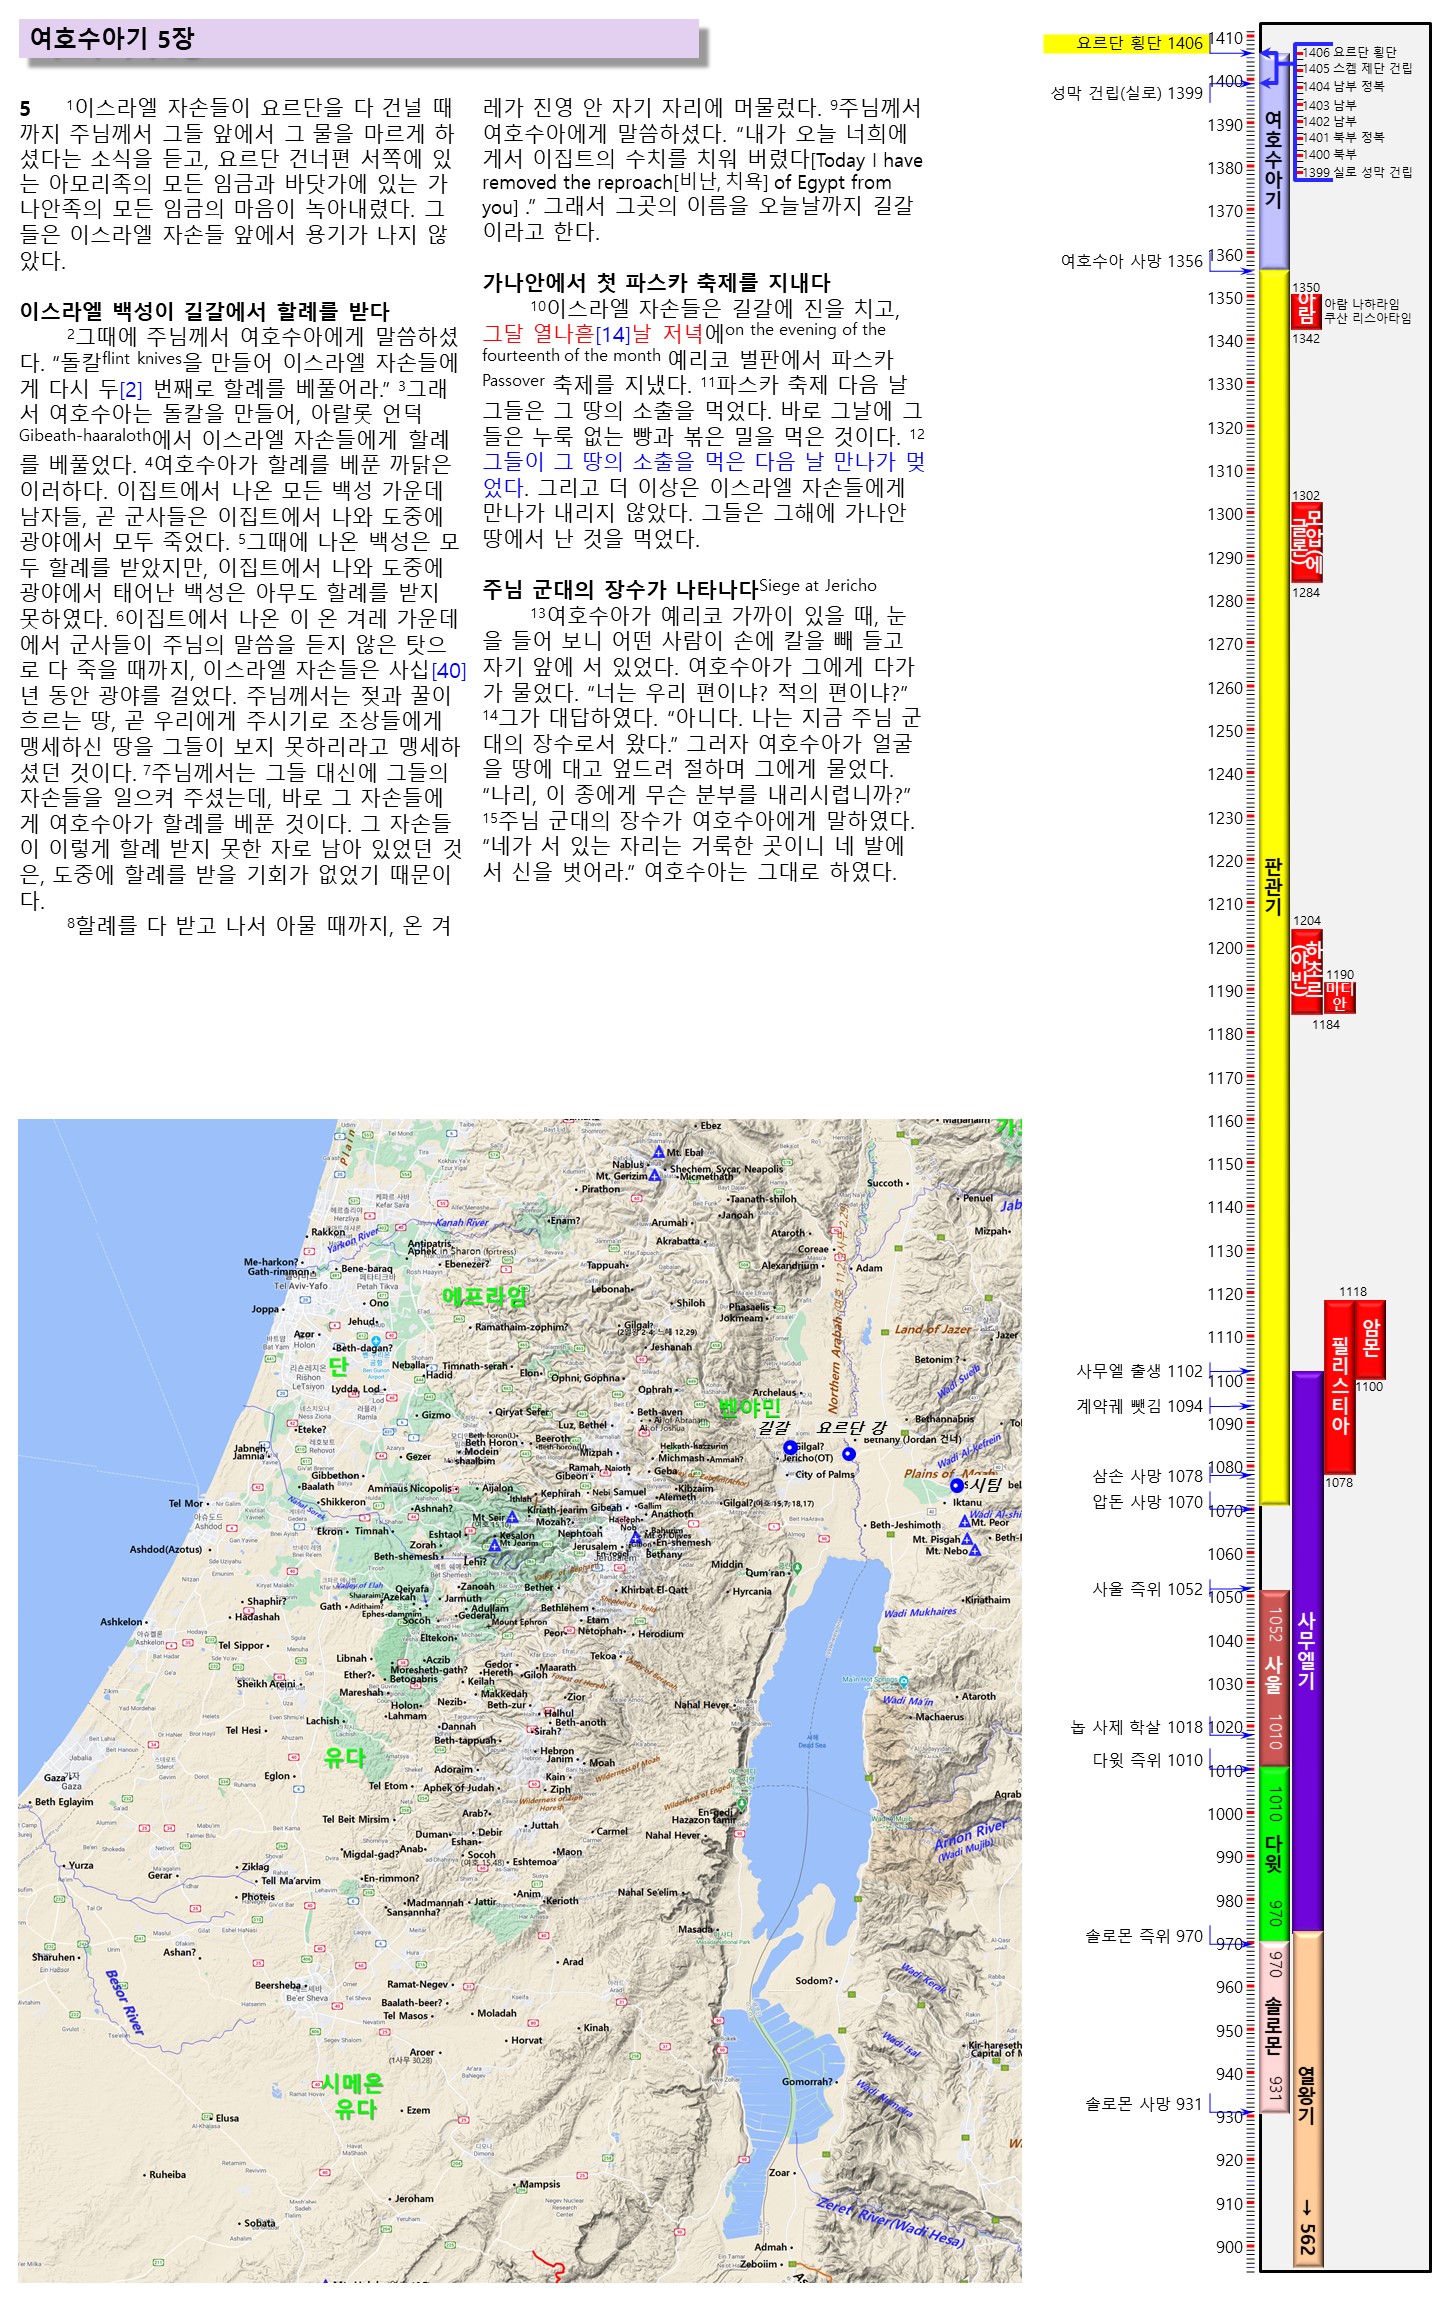Select timeline event 솔로몬 사망 931
The image size is (1440, 2298).
[x=1144, y=2105]
